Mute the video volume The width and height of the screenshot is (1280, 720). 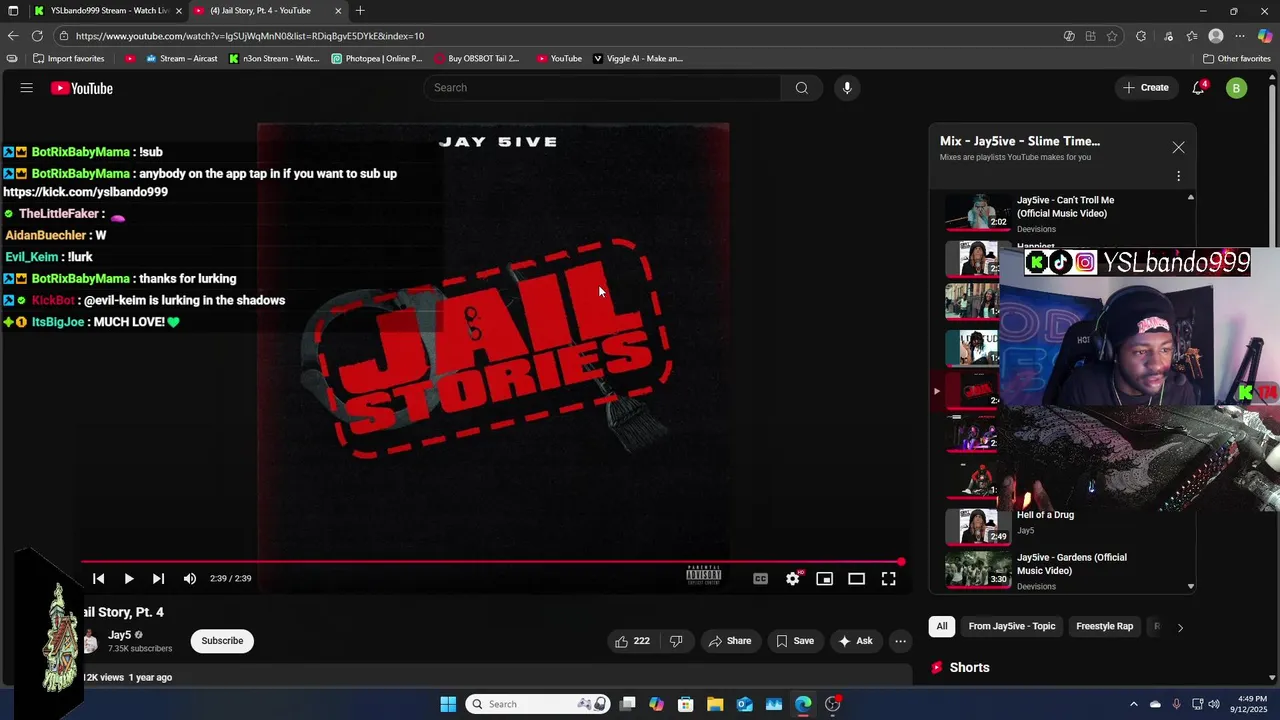190,578
